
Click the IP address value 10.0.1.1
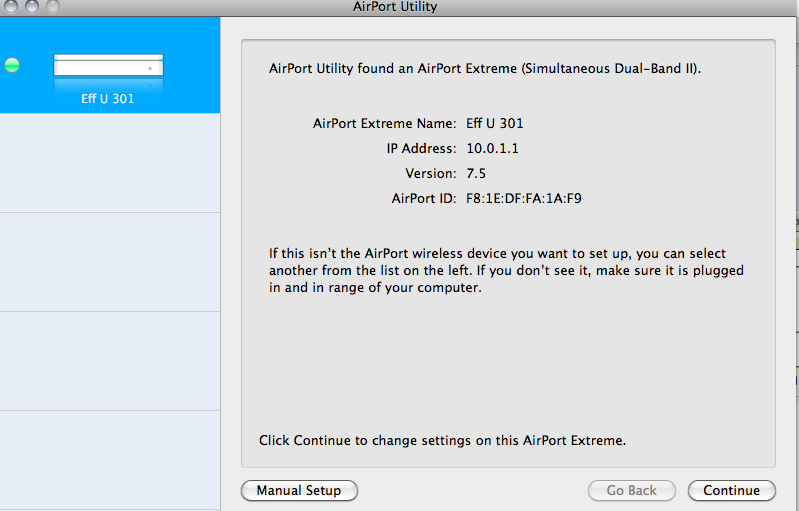point(492,148)
